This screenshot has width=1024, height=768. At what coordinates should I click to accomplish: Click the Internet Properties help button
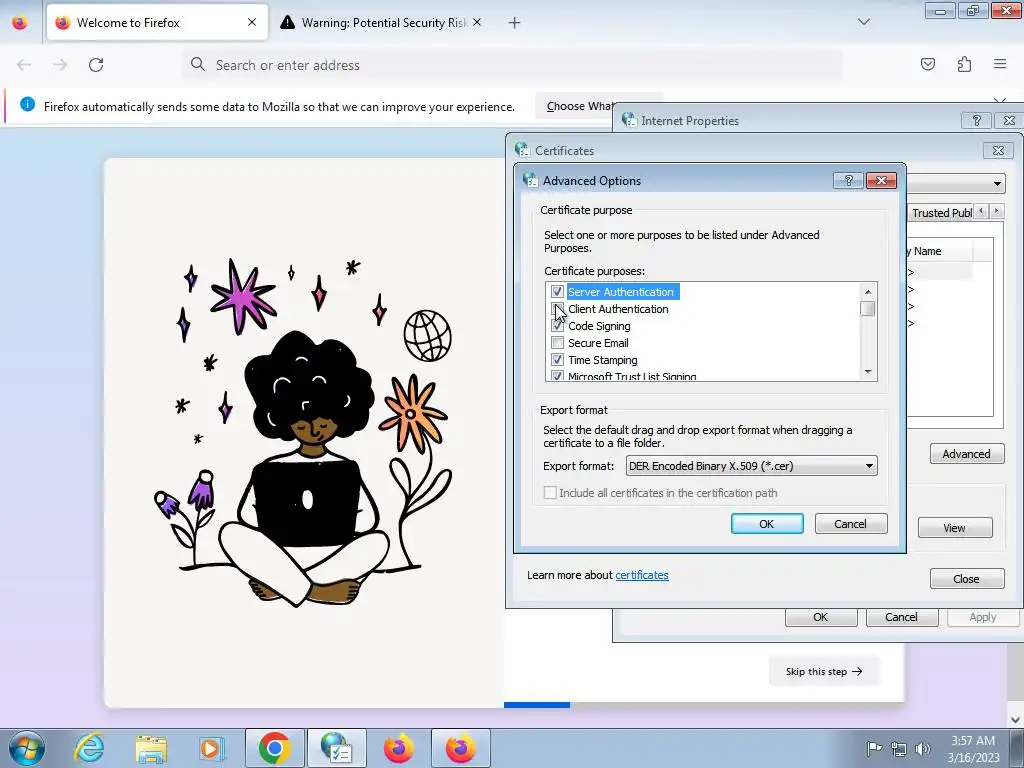click(x=976, y=121)
